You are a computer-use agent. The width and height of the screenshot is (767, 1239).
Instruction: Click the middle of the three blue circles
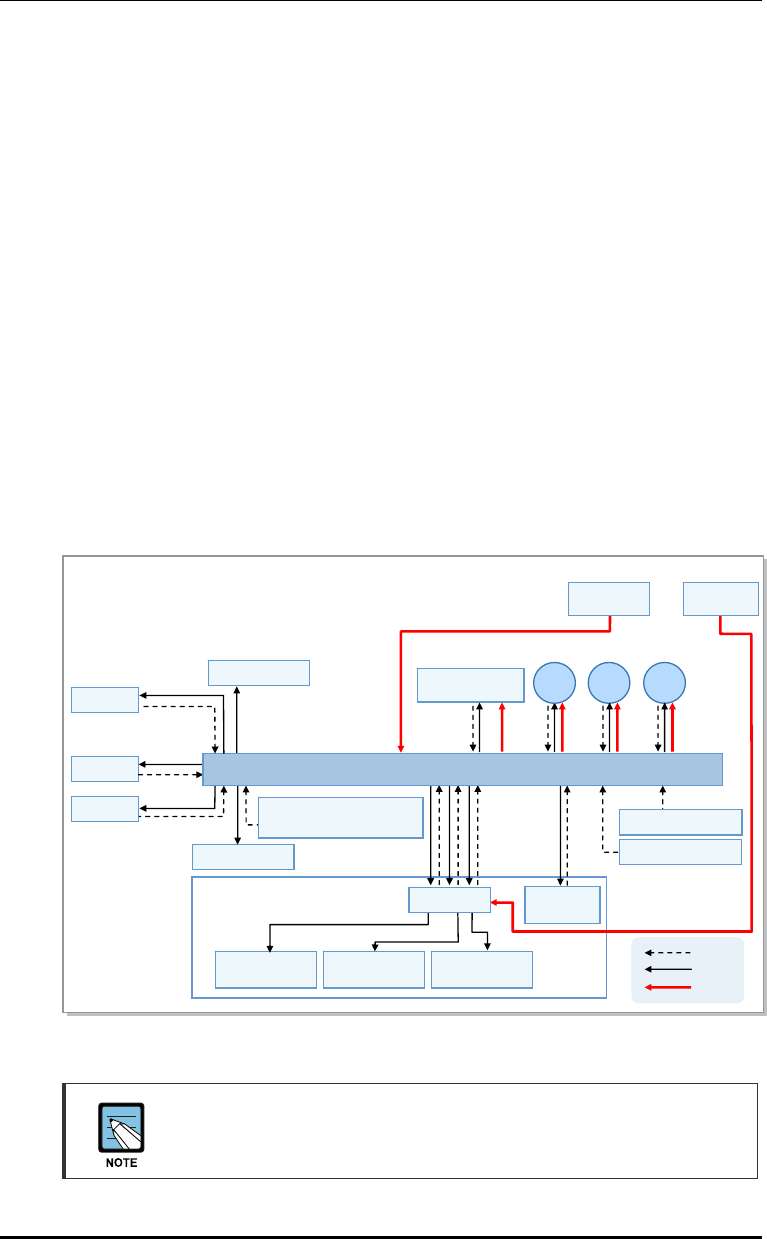[x=609, y=681]
